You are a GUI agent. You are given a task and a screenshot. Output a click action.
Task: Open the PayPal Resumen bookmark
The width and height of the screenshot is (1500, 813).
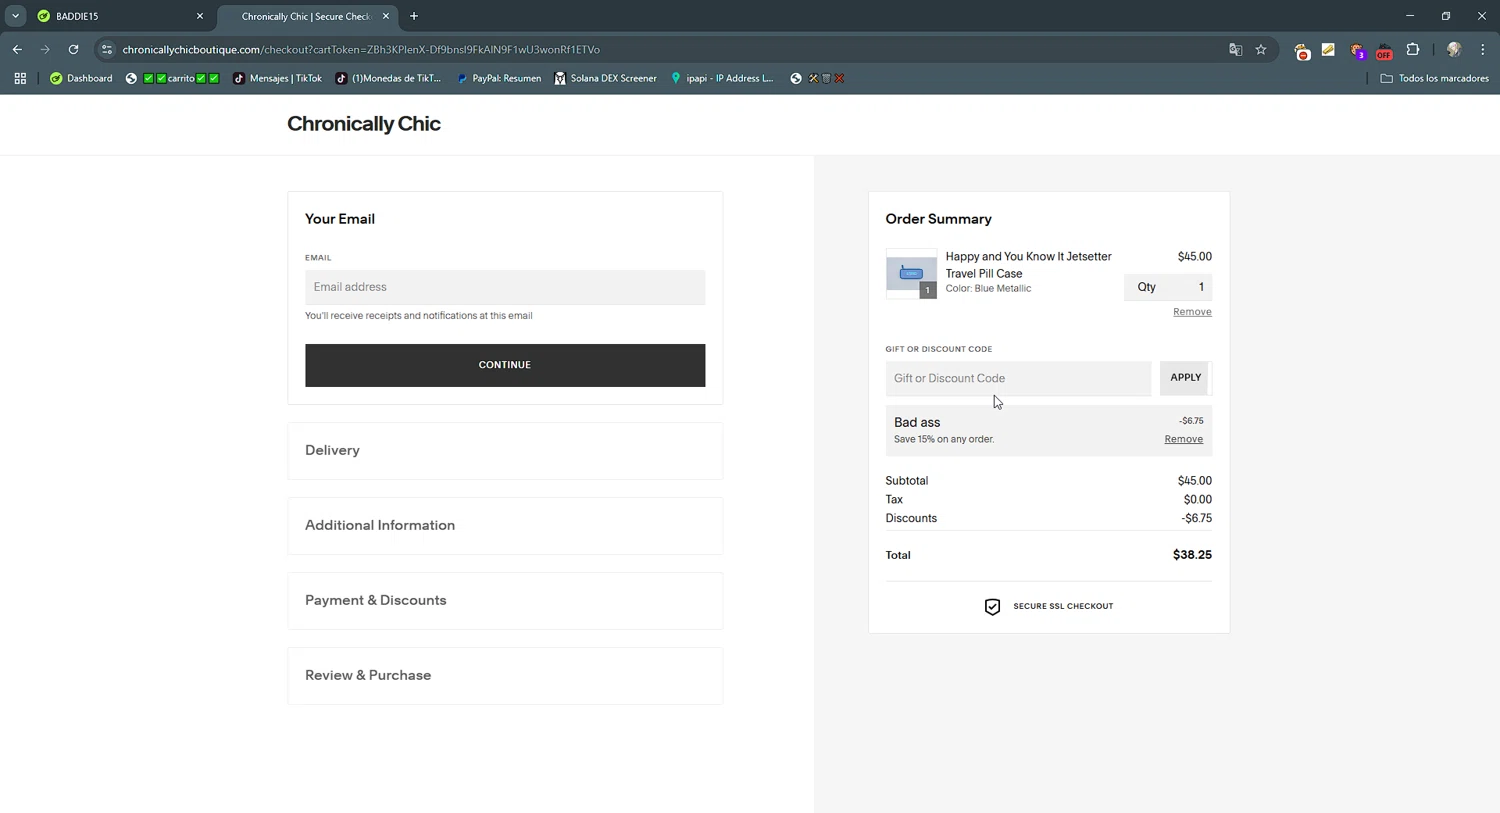tap(498, 78)
